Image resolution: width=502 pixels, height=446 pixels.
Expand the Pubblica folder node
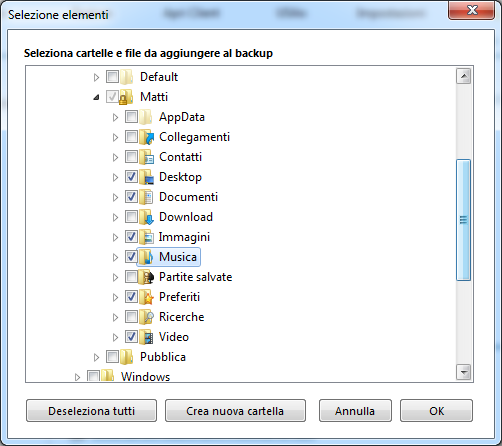96,357
